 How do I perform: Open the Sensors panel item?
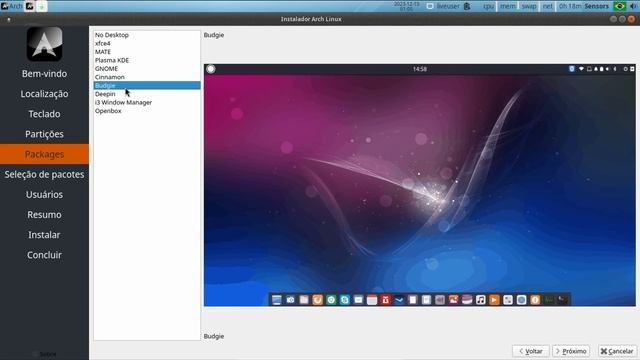pyautogui.click(x=596, y=6)
